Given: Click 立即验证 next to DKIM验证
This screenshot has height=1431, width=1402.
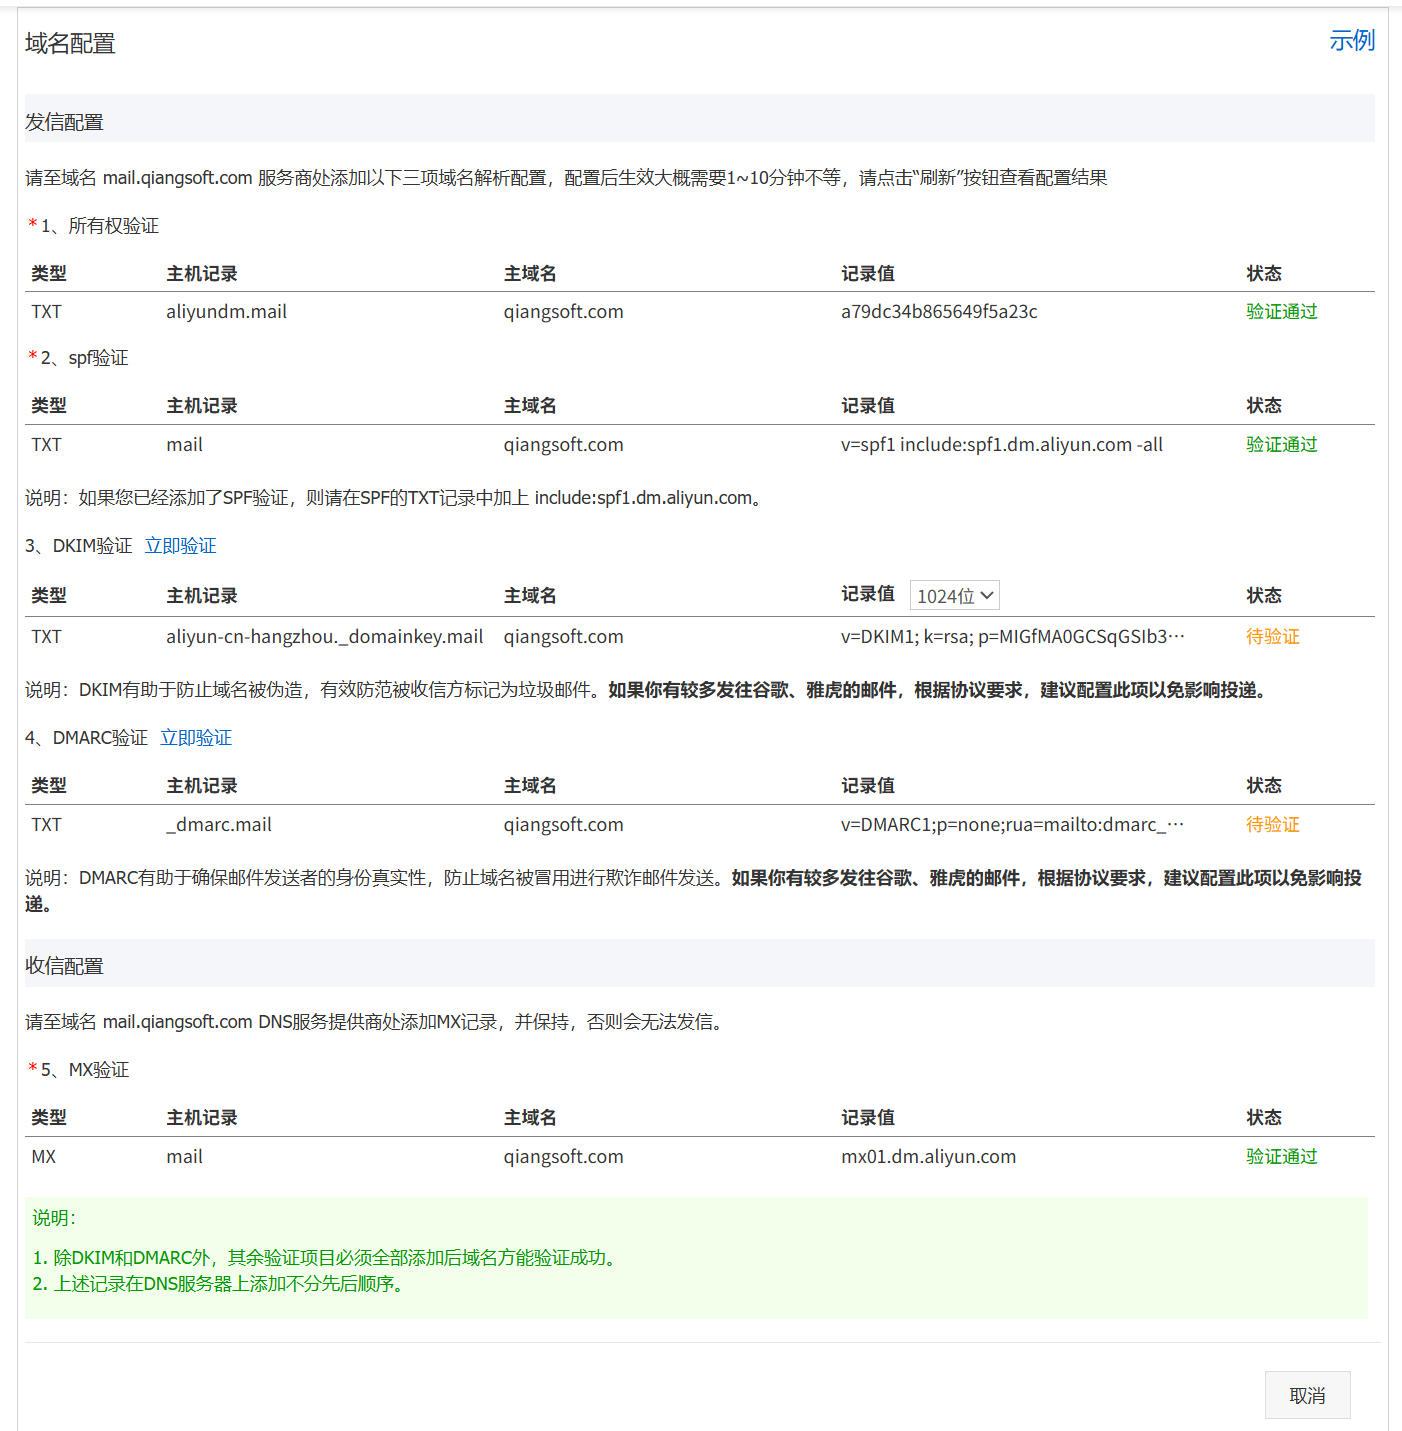Looking at the screenshot, I should (x=180, y=546).
